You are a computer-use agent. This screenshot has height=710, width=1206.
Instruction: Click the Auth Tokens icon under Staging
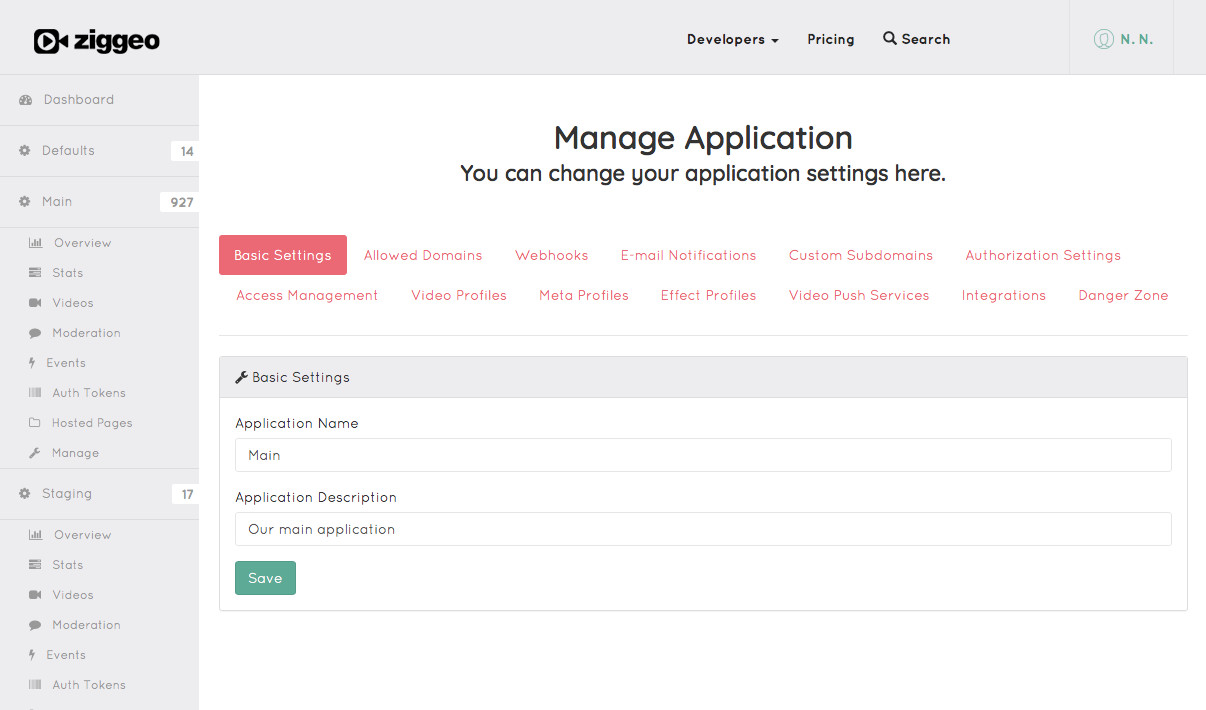click(x=35, y=684)
